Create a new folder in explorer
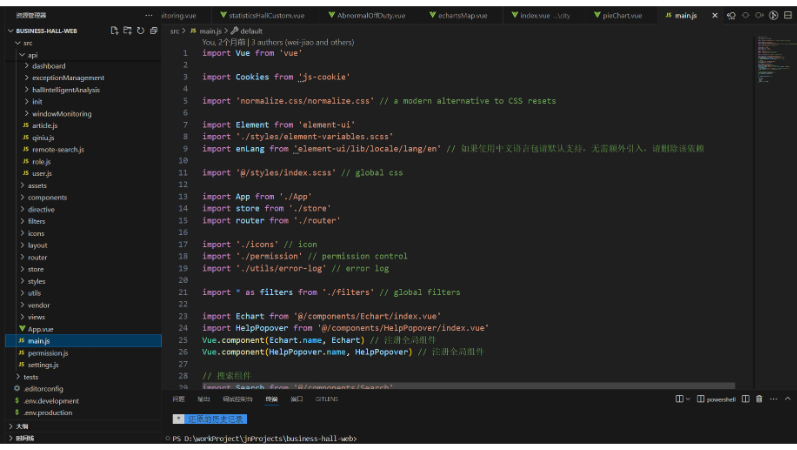797x450 pixels. (x=128, y=31)
